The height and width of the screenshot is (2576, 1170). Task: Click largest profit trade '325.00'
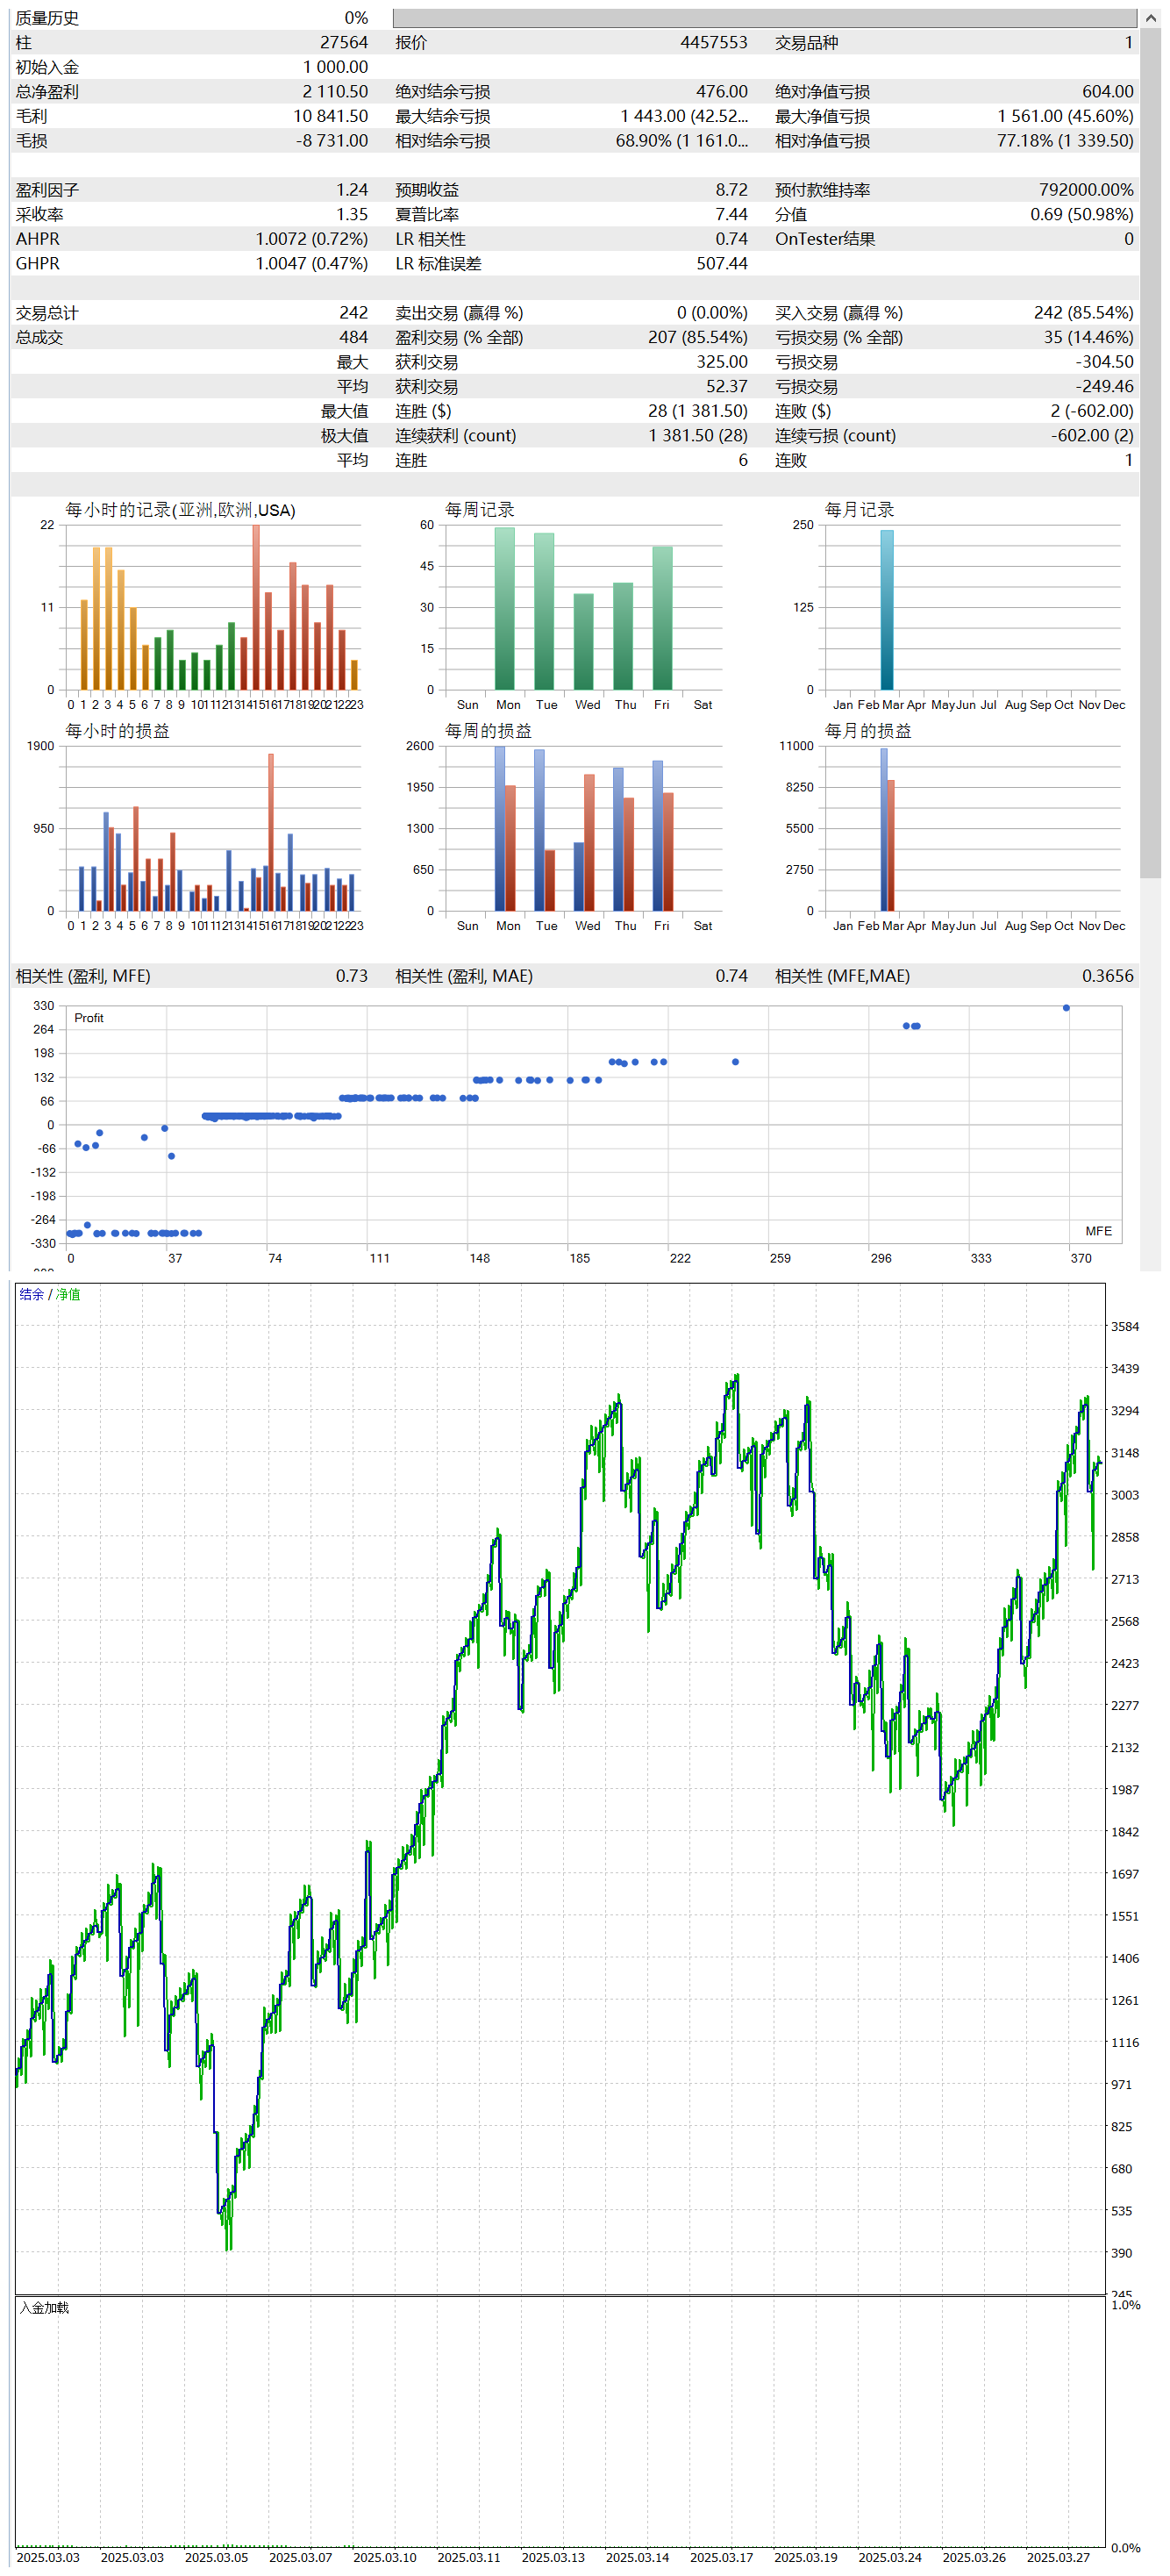point(722,362)
